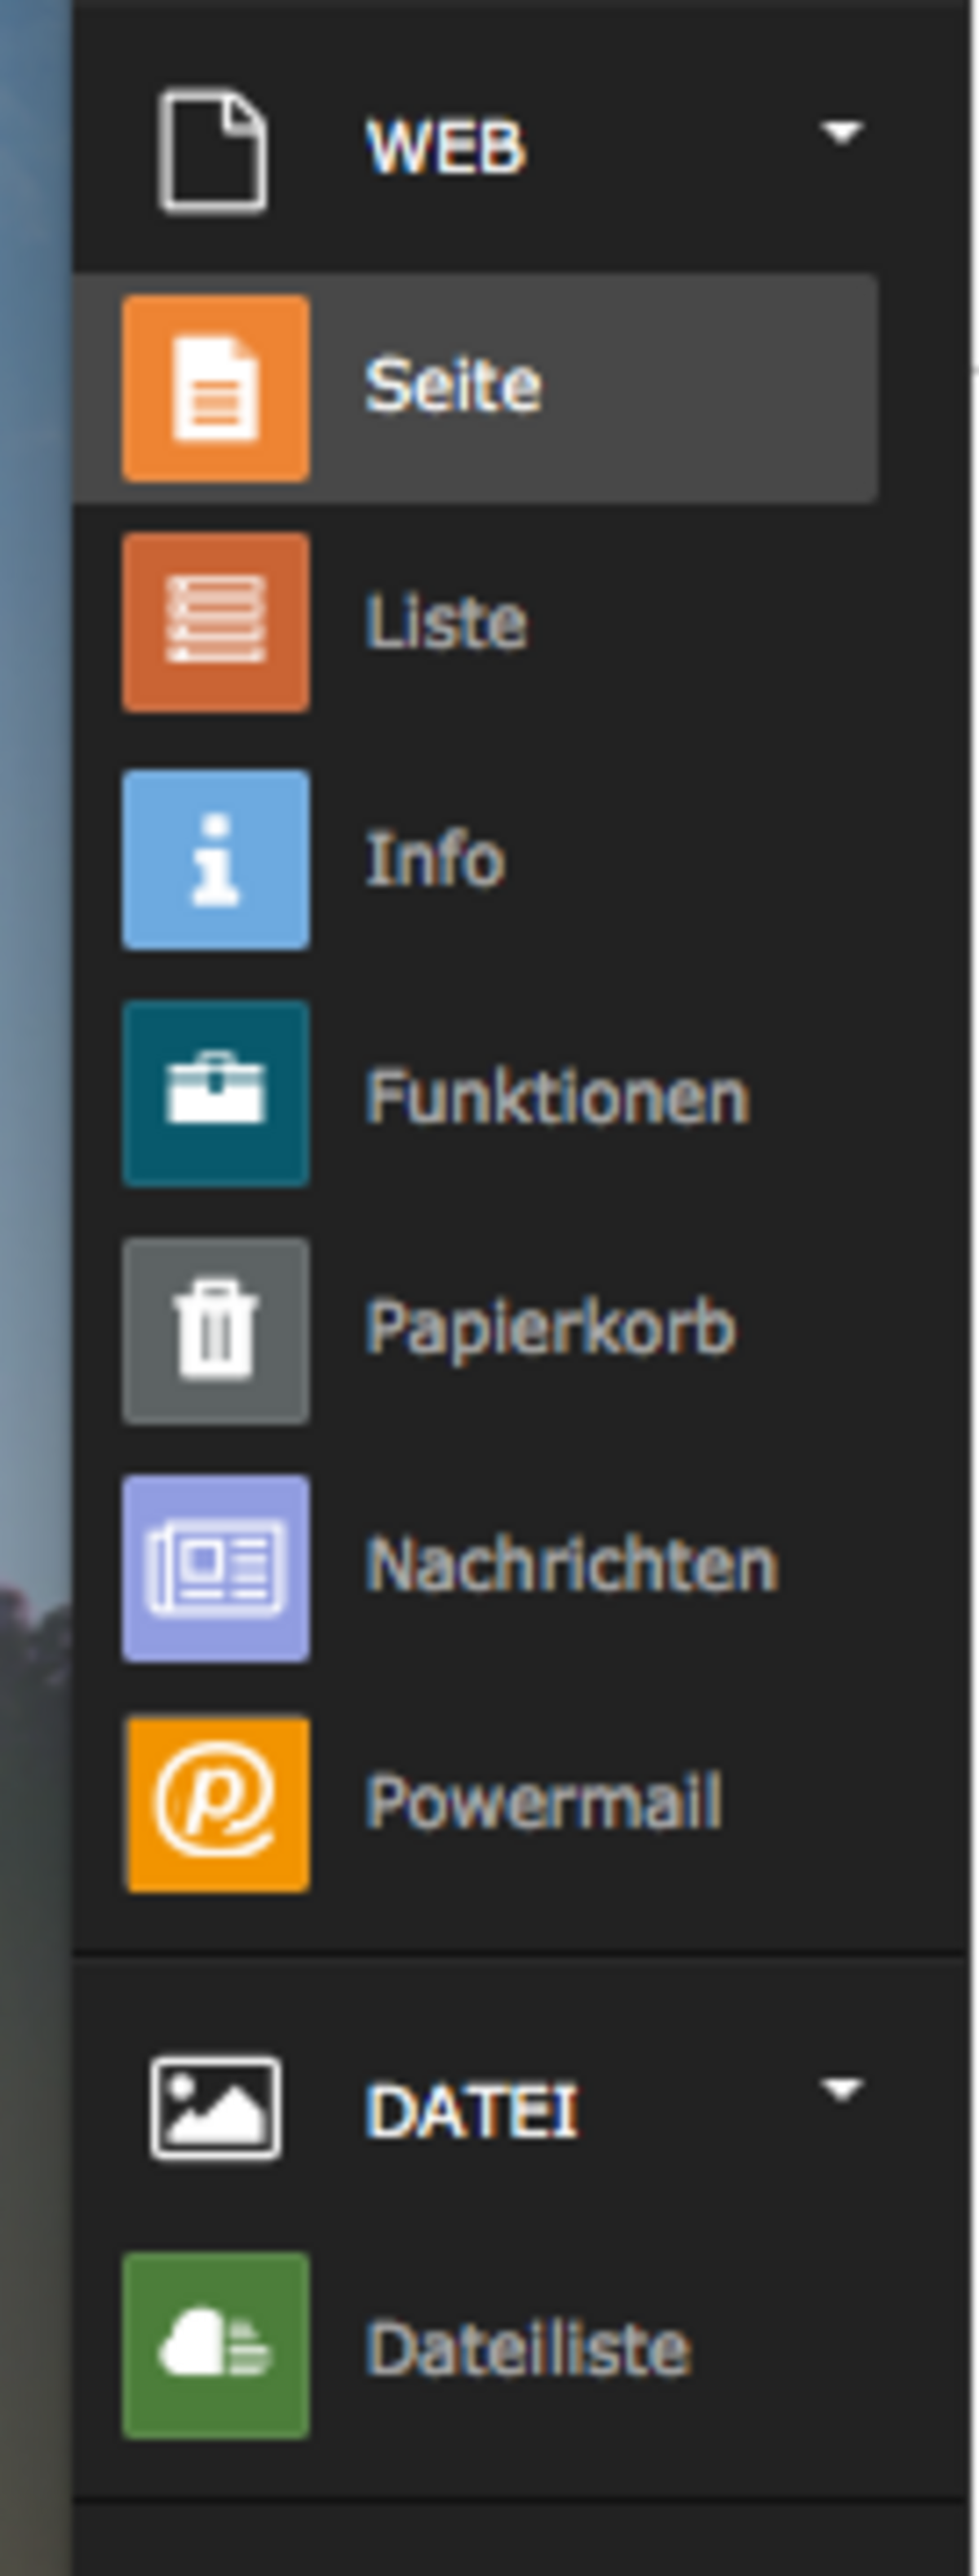Screen dimensions: 979x2576
Task: Open the Dateiliste menu entry
Action: pyautogui.click(x=528, y=2348)
